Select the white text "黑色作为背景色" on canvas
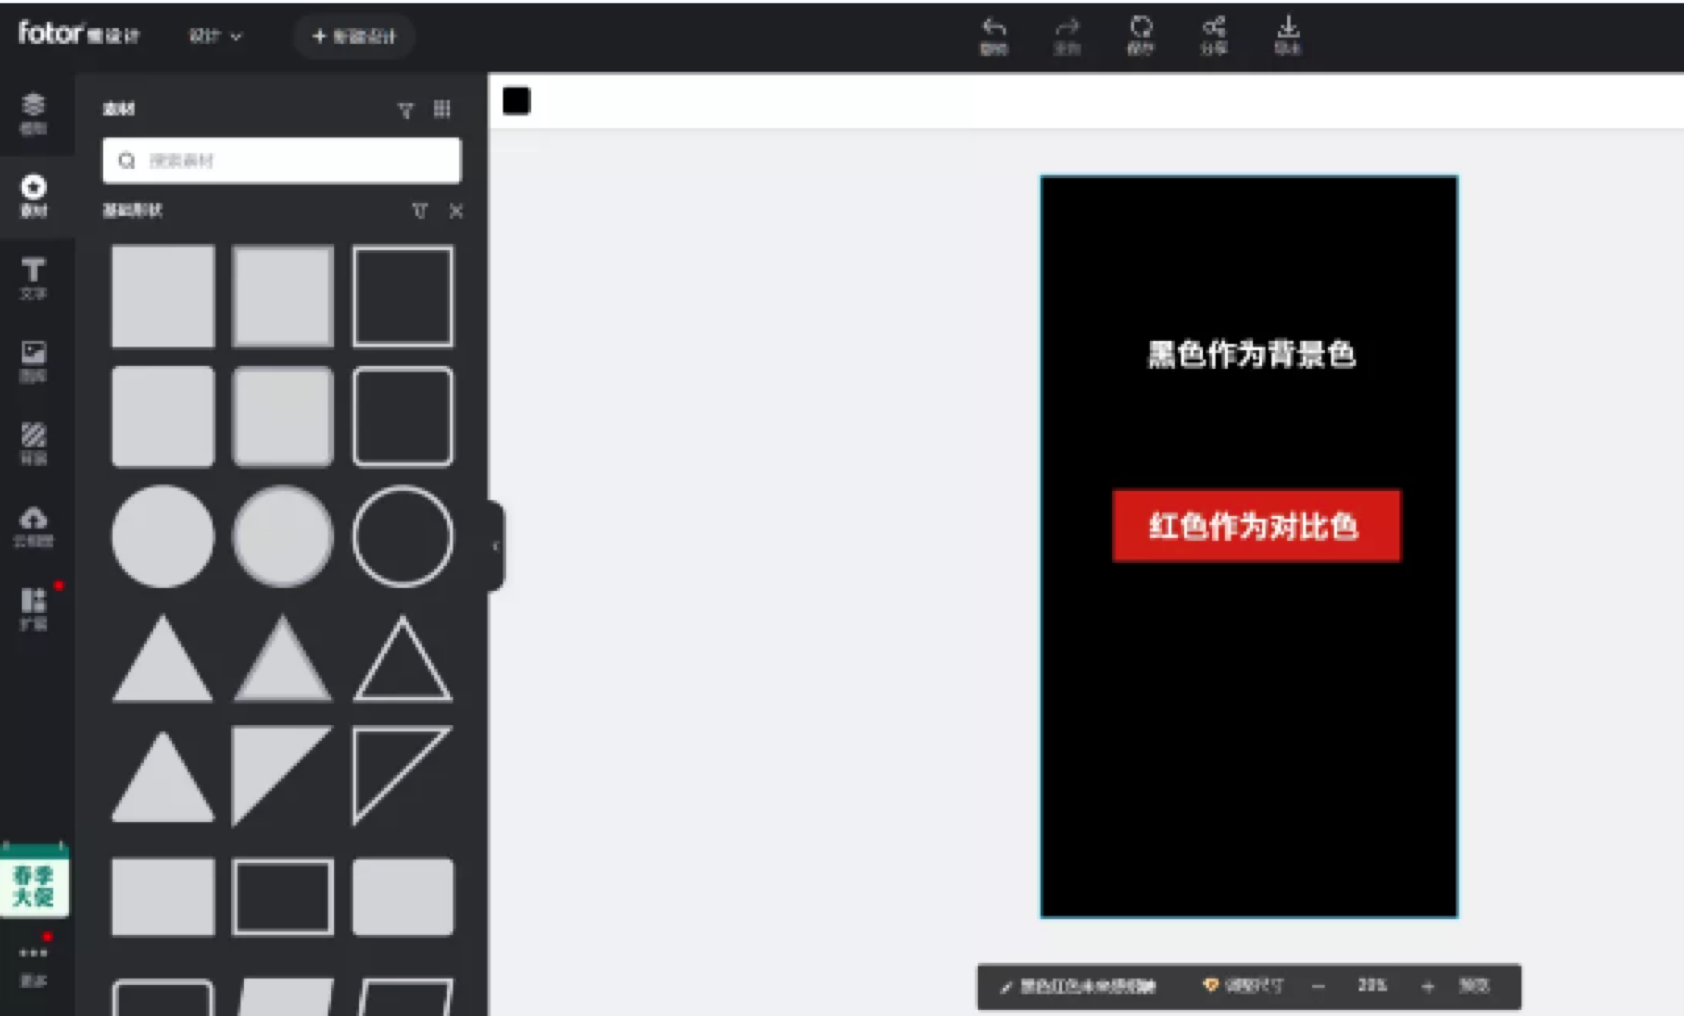 click(1251, 354)
